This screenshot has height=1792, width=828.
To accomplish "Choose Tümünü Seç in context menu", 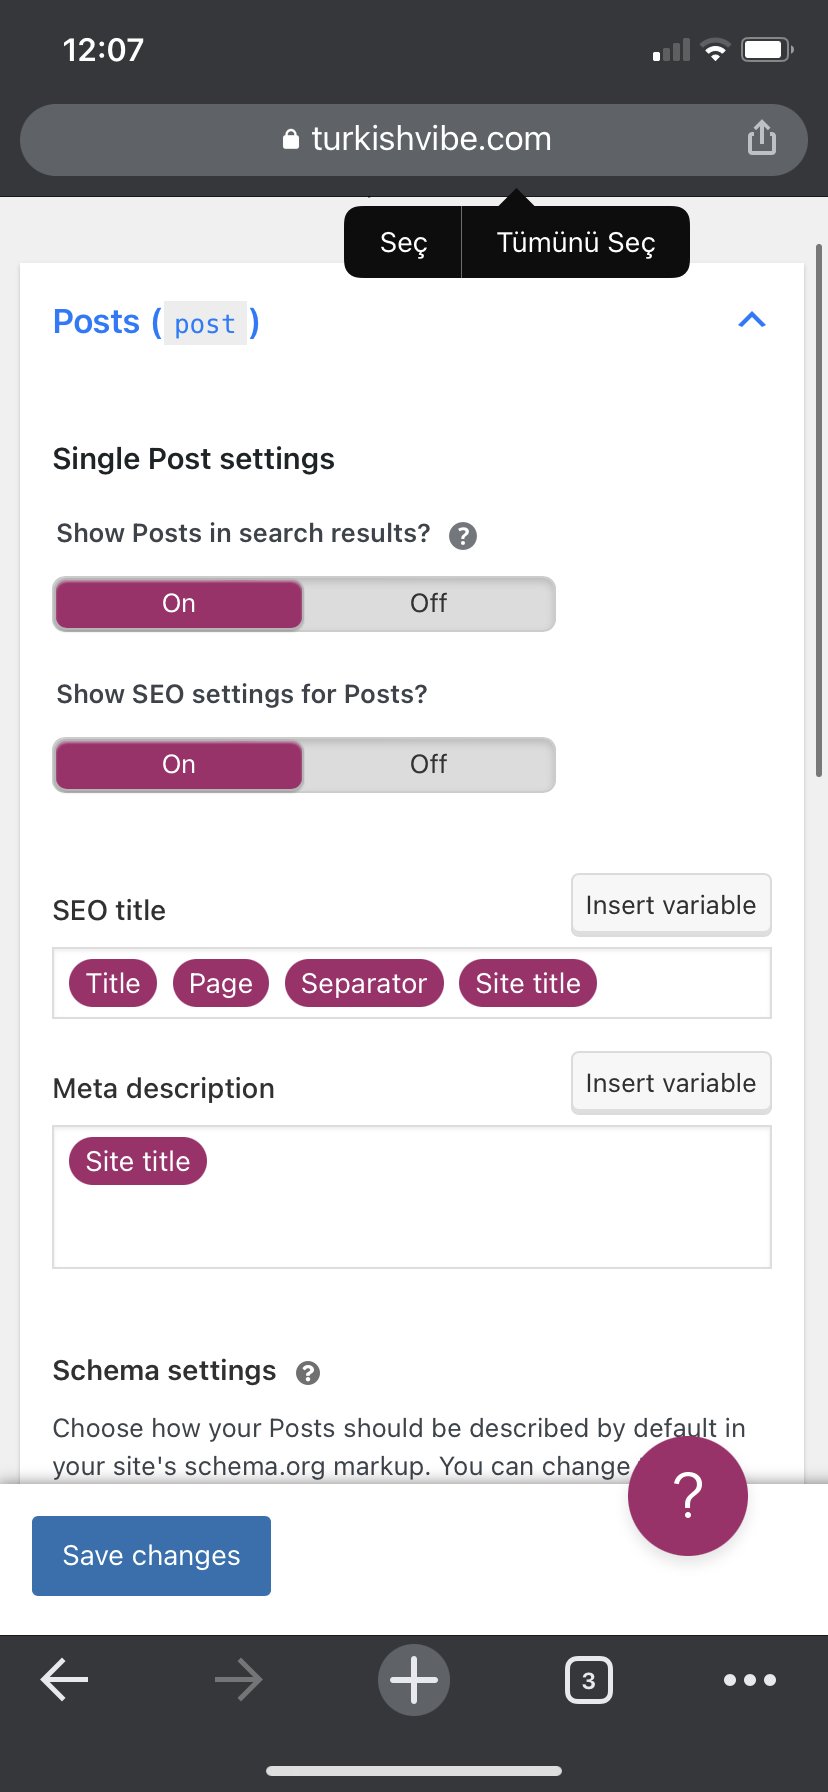I will click(576, 242).
